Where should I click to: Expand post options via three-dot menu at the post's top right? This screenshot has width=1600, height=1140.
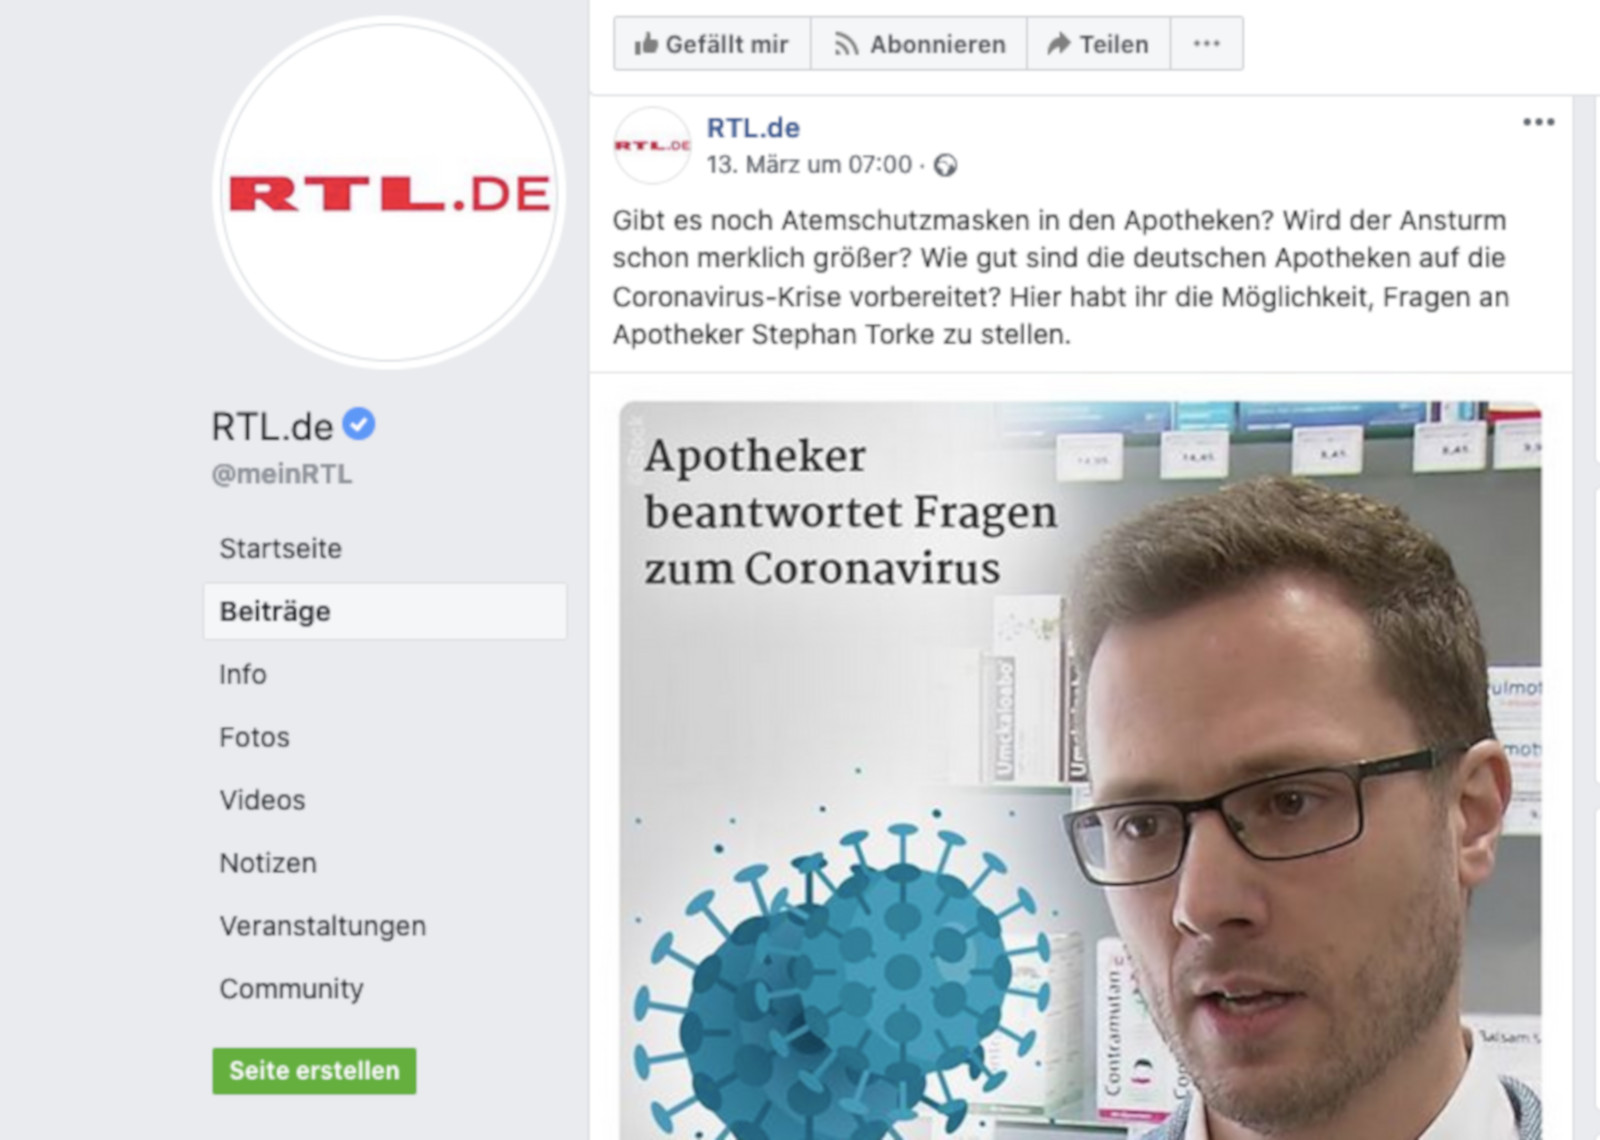pos(1538,122)
